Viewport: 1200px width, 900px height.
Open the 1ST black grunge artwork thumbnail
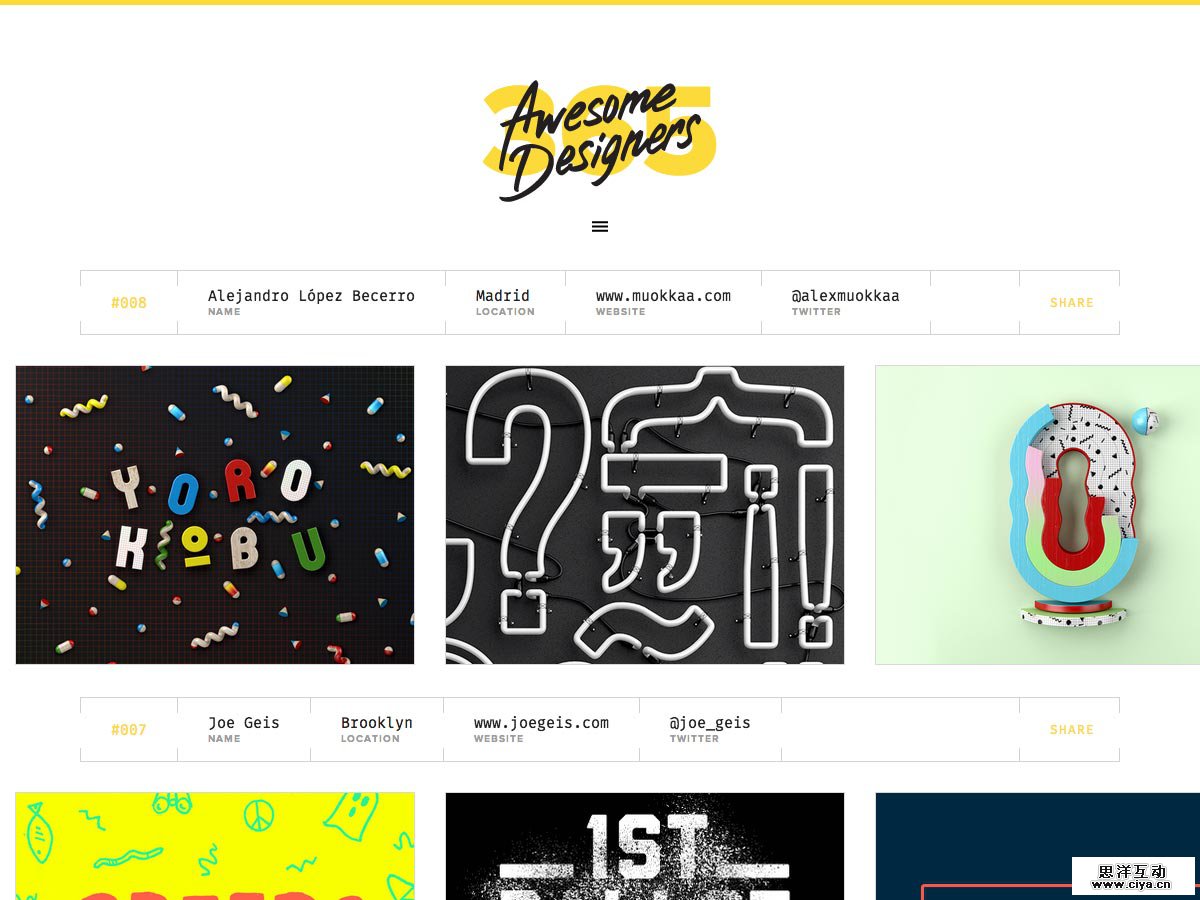[x=645, y=846]
